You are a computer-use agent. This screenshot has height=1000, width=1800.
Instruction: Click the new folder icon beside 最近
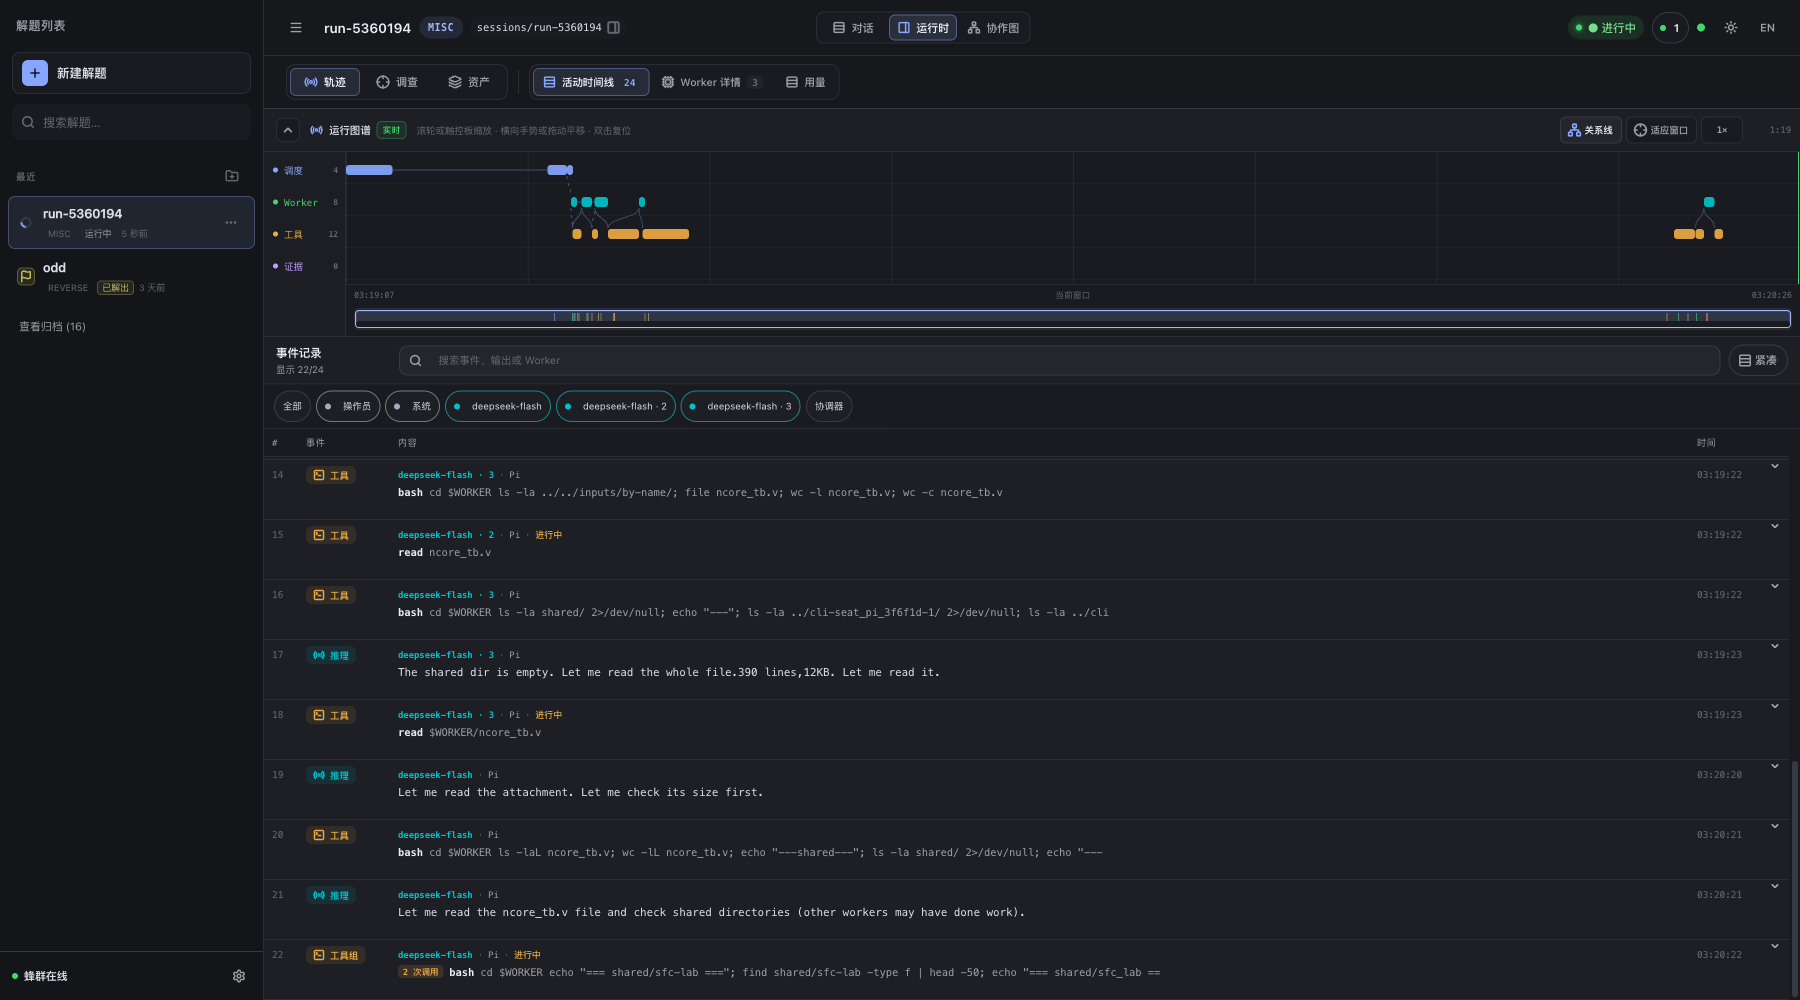coord(232,176)
